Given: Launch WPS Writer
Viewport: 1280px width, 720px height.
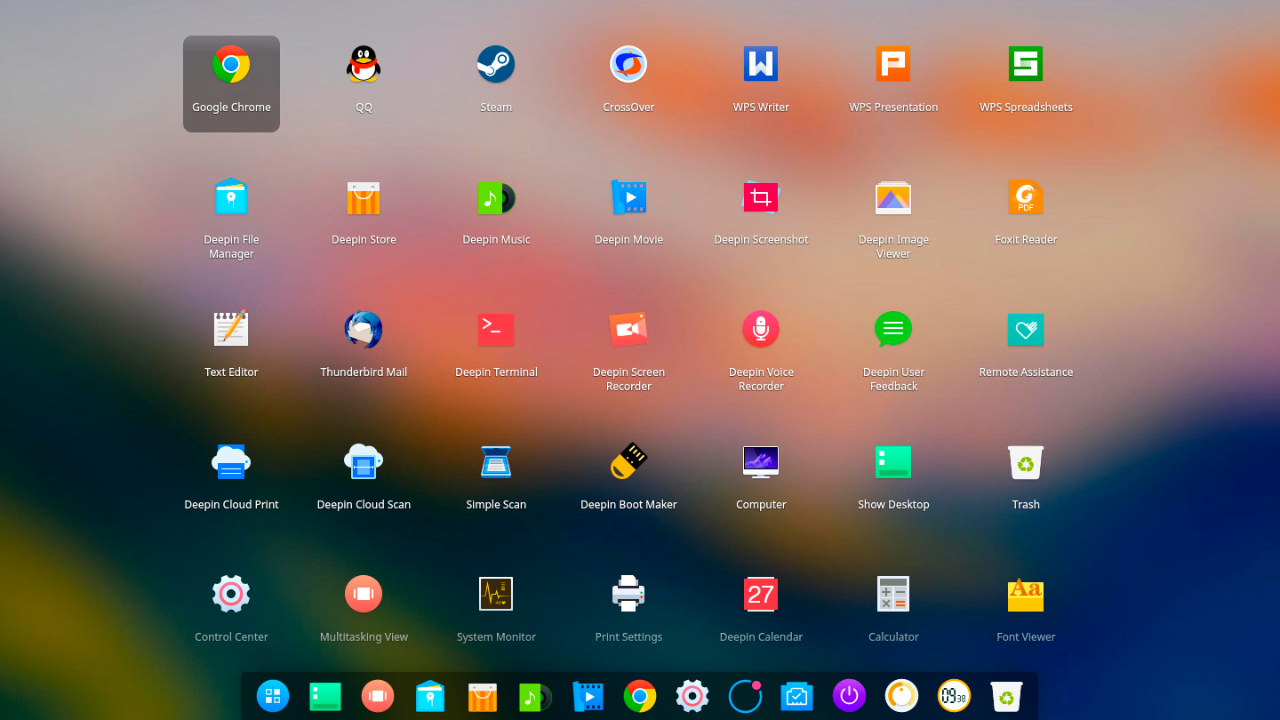Looking at the screenshot, I should (x=761, y=65).
